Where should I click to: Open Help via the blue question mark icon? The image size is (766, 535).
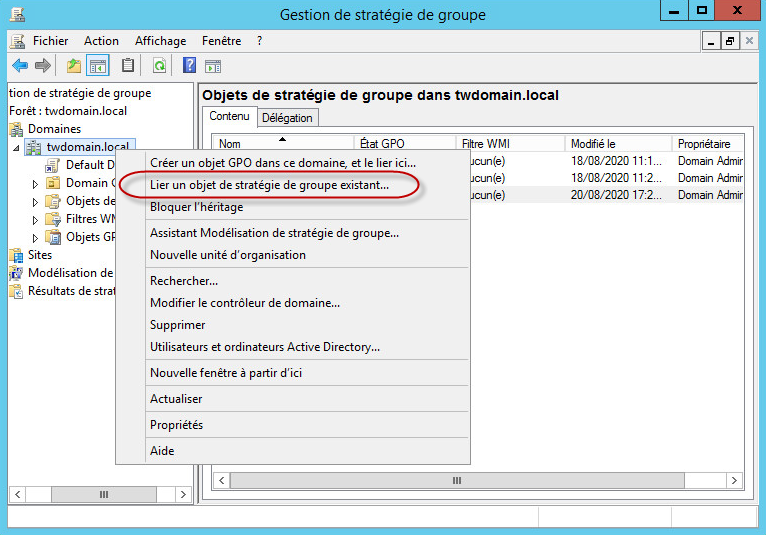pos(189,66)
